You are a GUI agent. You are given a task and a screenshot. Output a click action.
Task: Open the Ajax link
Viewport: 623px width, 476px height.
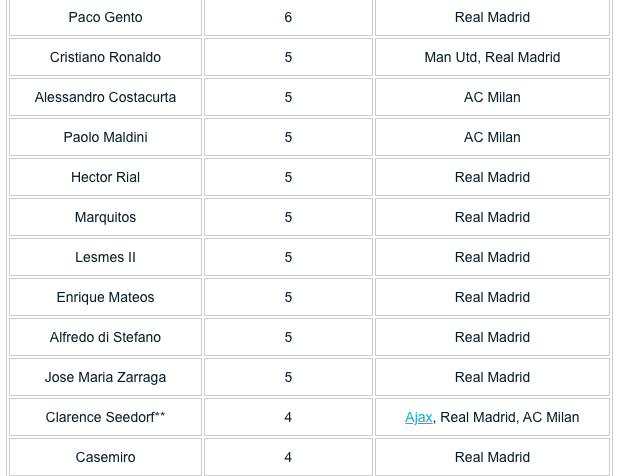pyautogui.click(x=418, y=417)
